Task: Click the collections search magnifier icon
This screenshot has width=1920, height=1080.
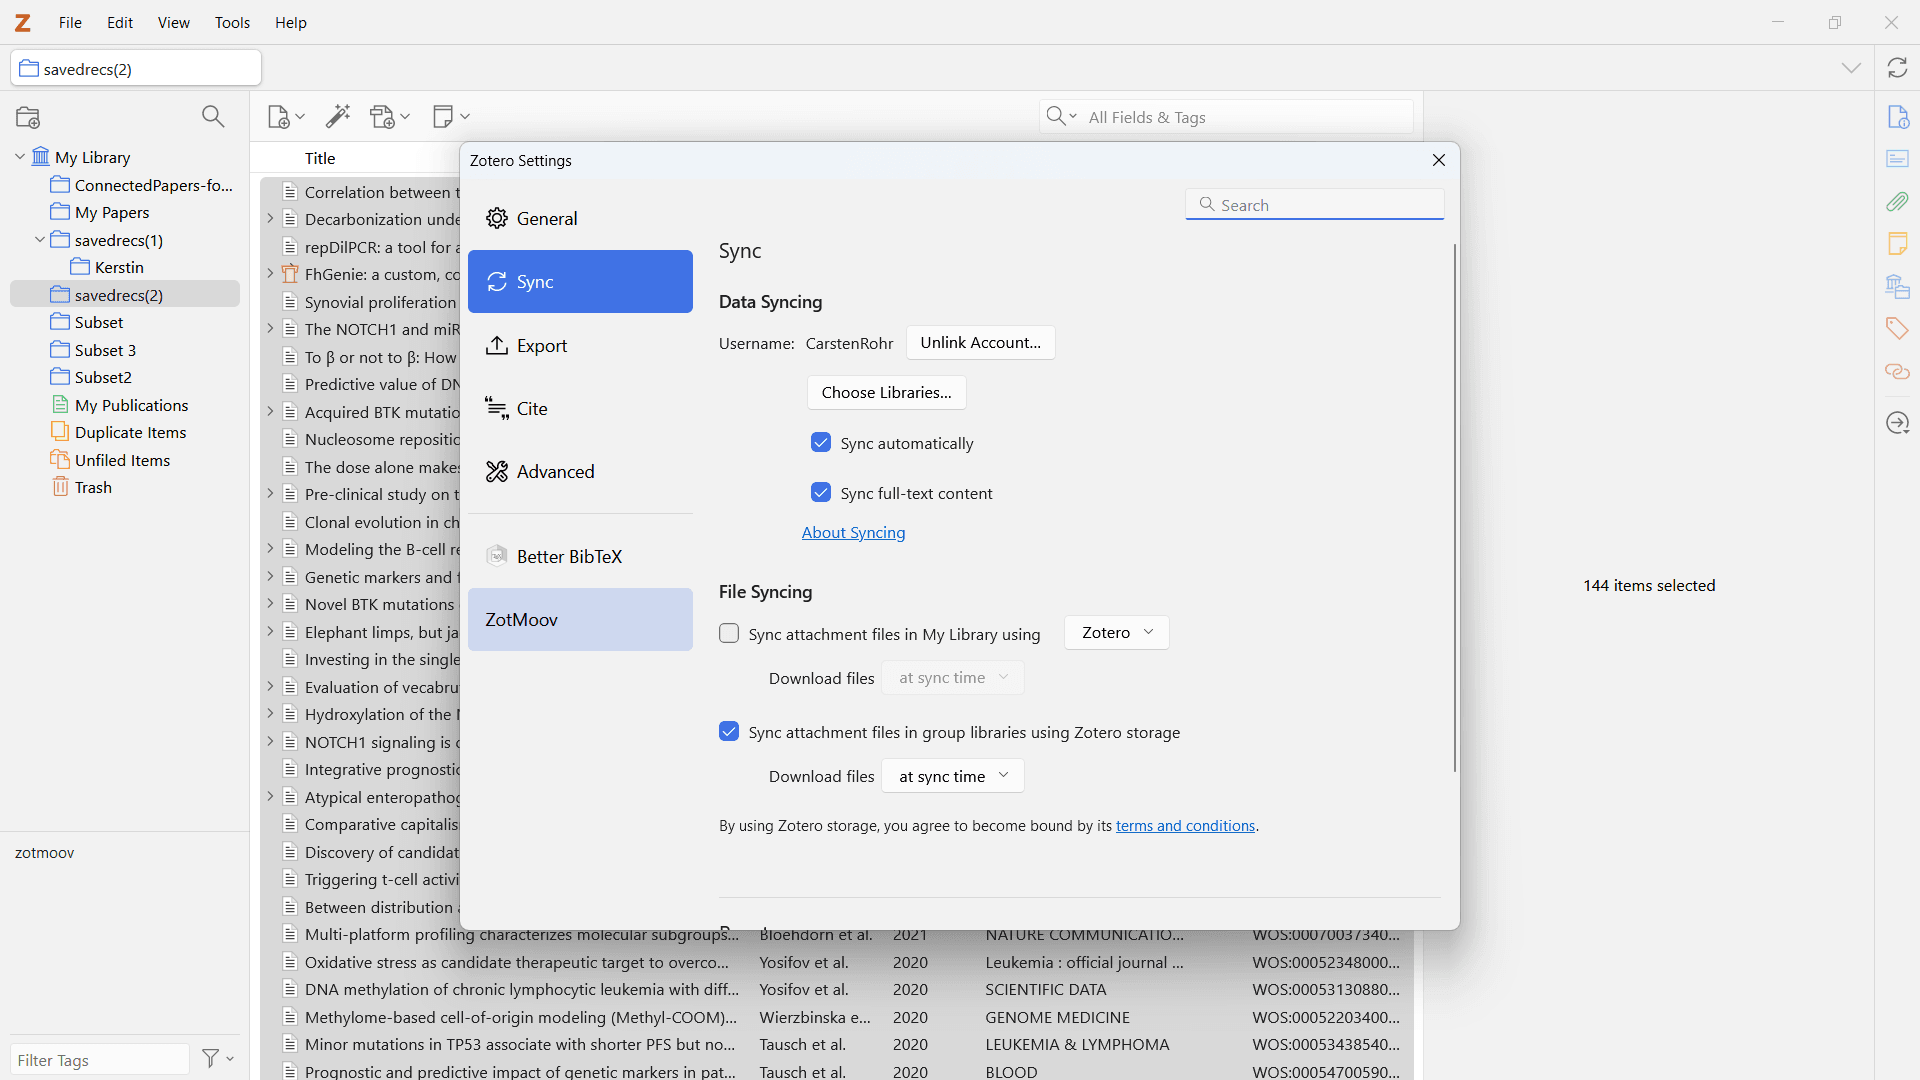Action: 213,117
